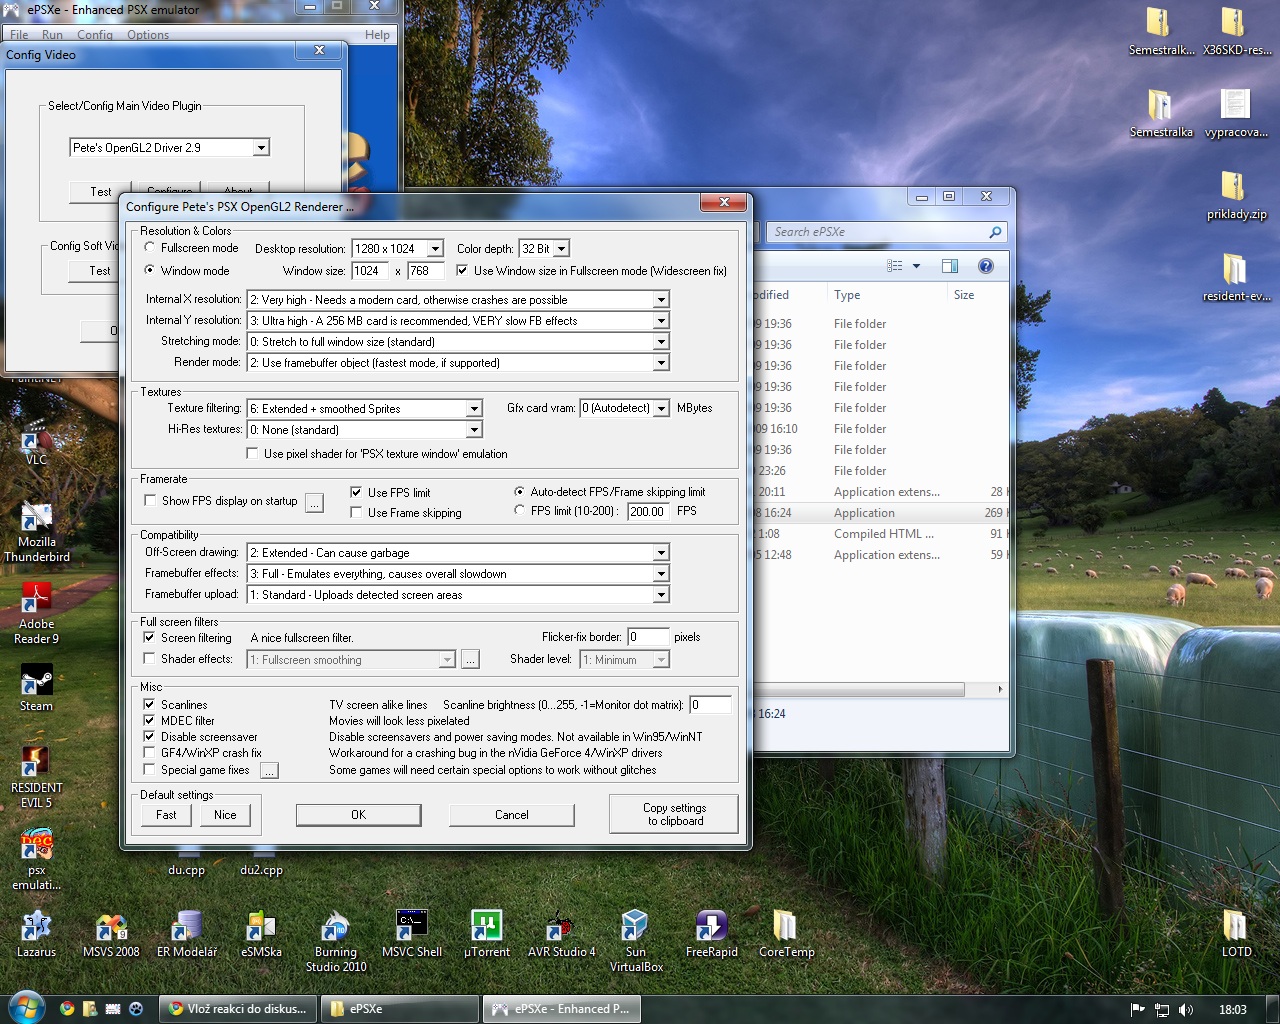This screenshot has height=1024, width=1280.
Task: Launch AVR Studio 4 desktop shortcut
Action: 561,934
